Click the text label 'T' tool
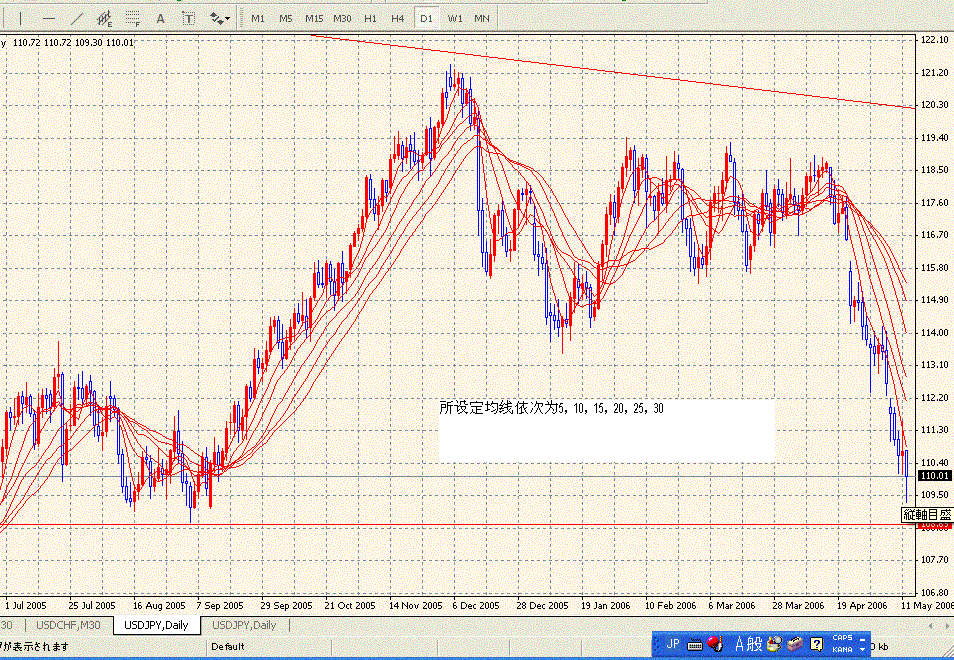The width and height of the screenshot is (954, 660). 188,18
